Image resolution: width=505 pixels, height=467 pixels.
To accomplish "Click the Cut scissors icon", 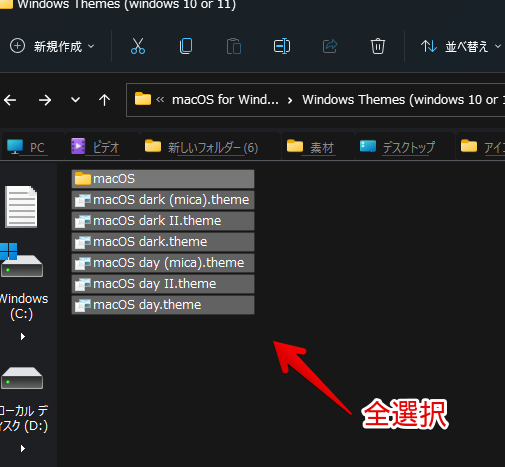I will click(138, 46).
